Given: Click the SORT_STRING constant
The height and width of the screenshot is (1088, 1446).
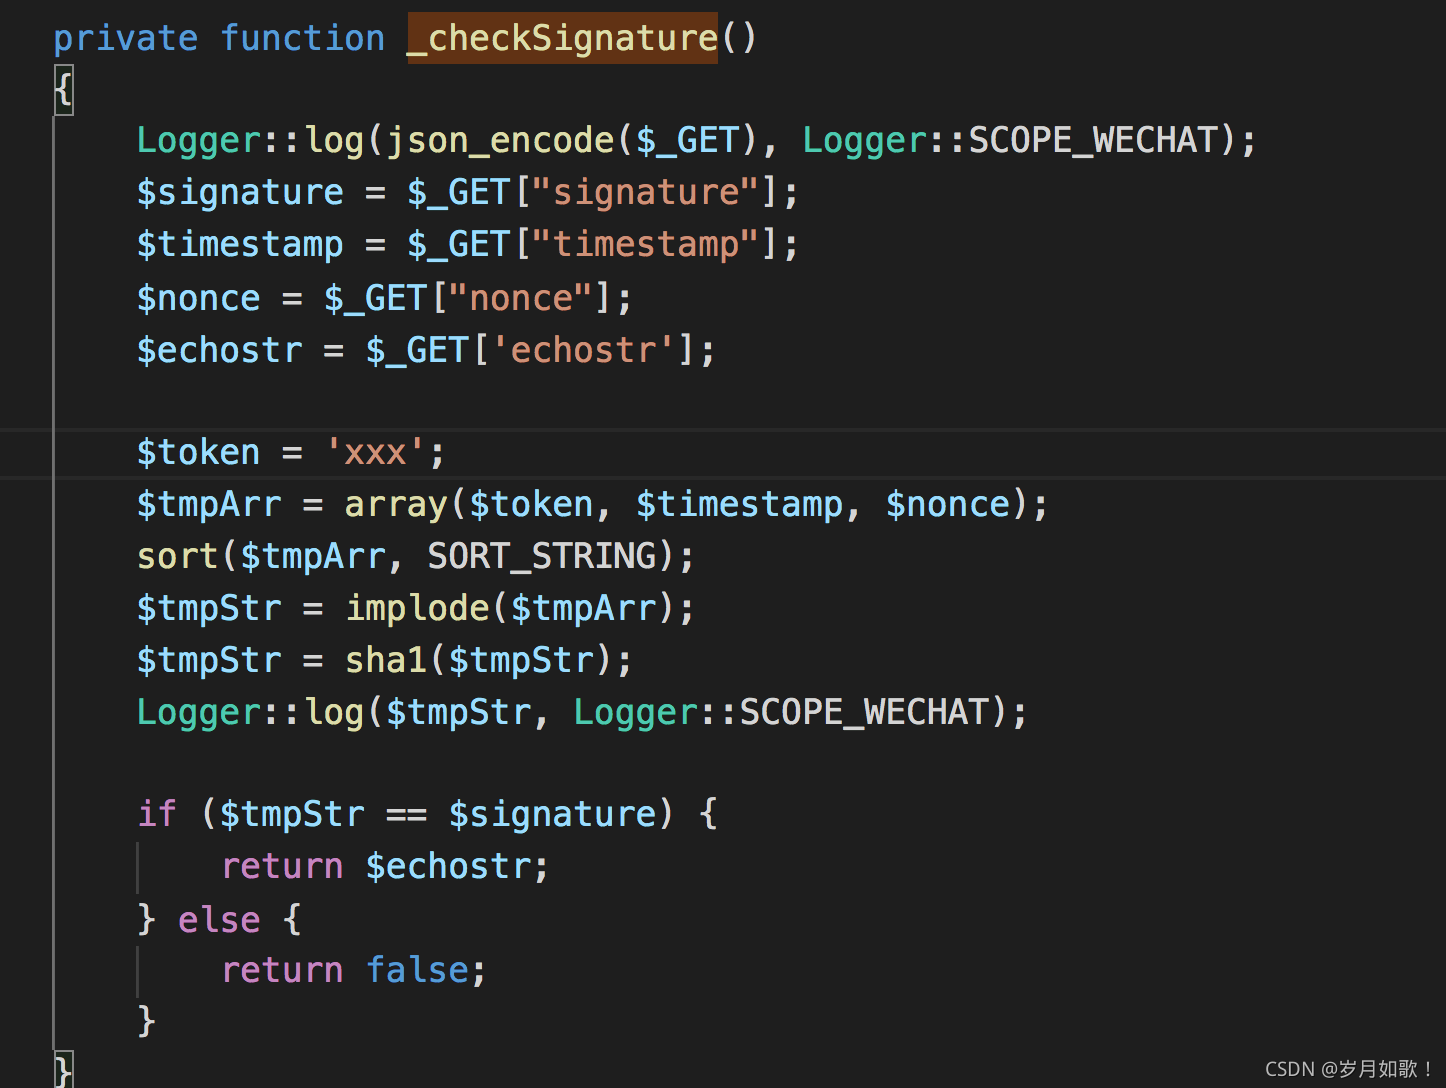Looking at the screenshot, I should click(x=542, y=556).
